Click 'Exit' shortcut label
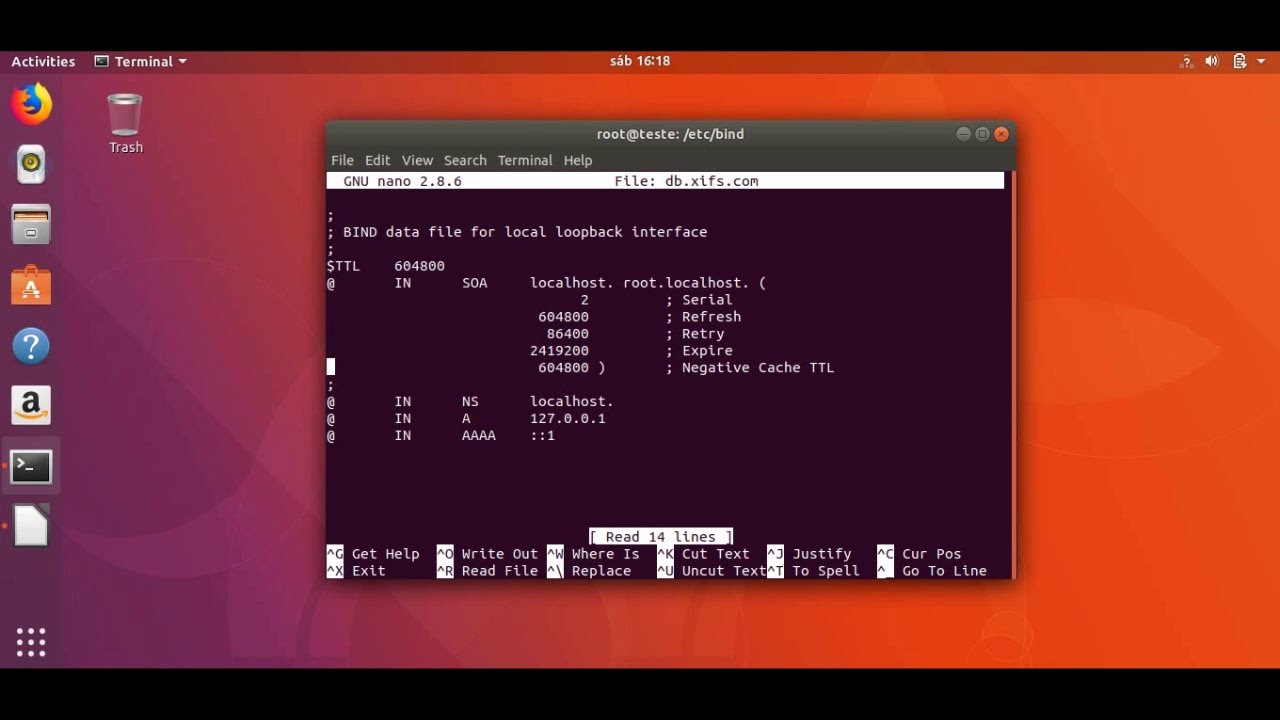Viewport: 1280px width, 720px height. 368,571
